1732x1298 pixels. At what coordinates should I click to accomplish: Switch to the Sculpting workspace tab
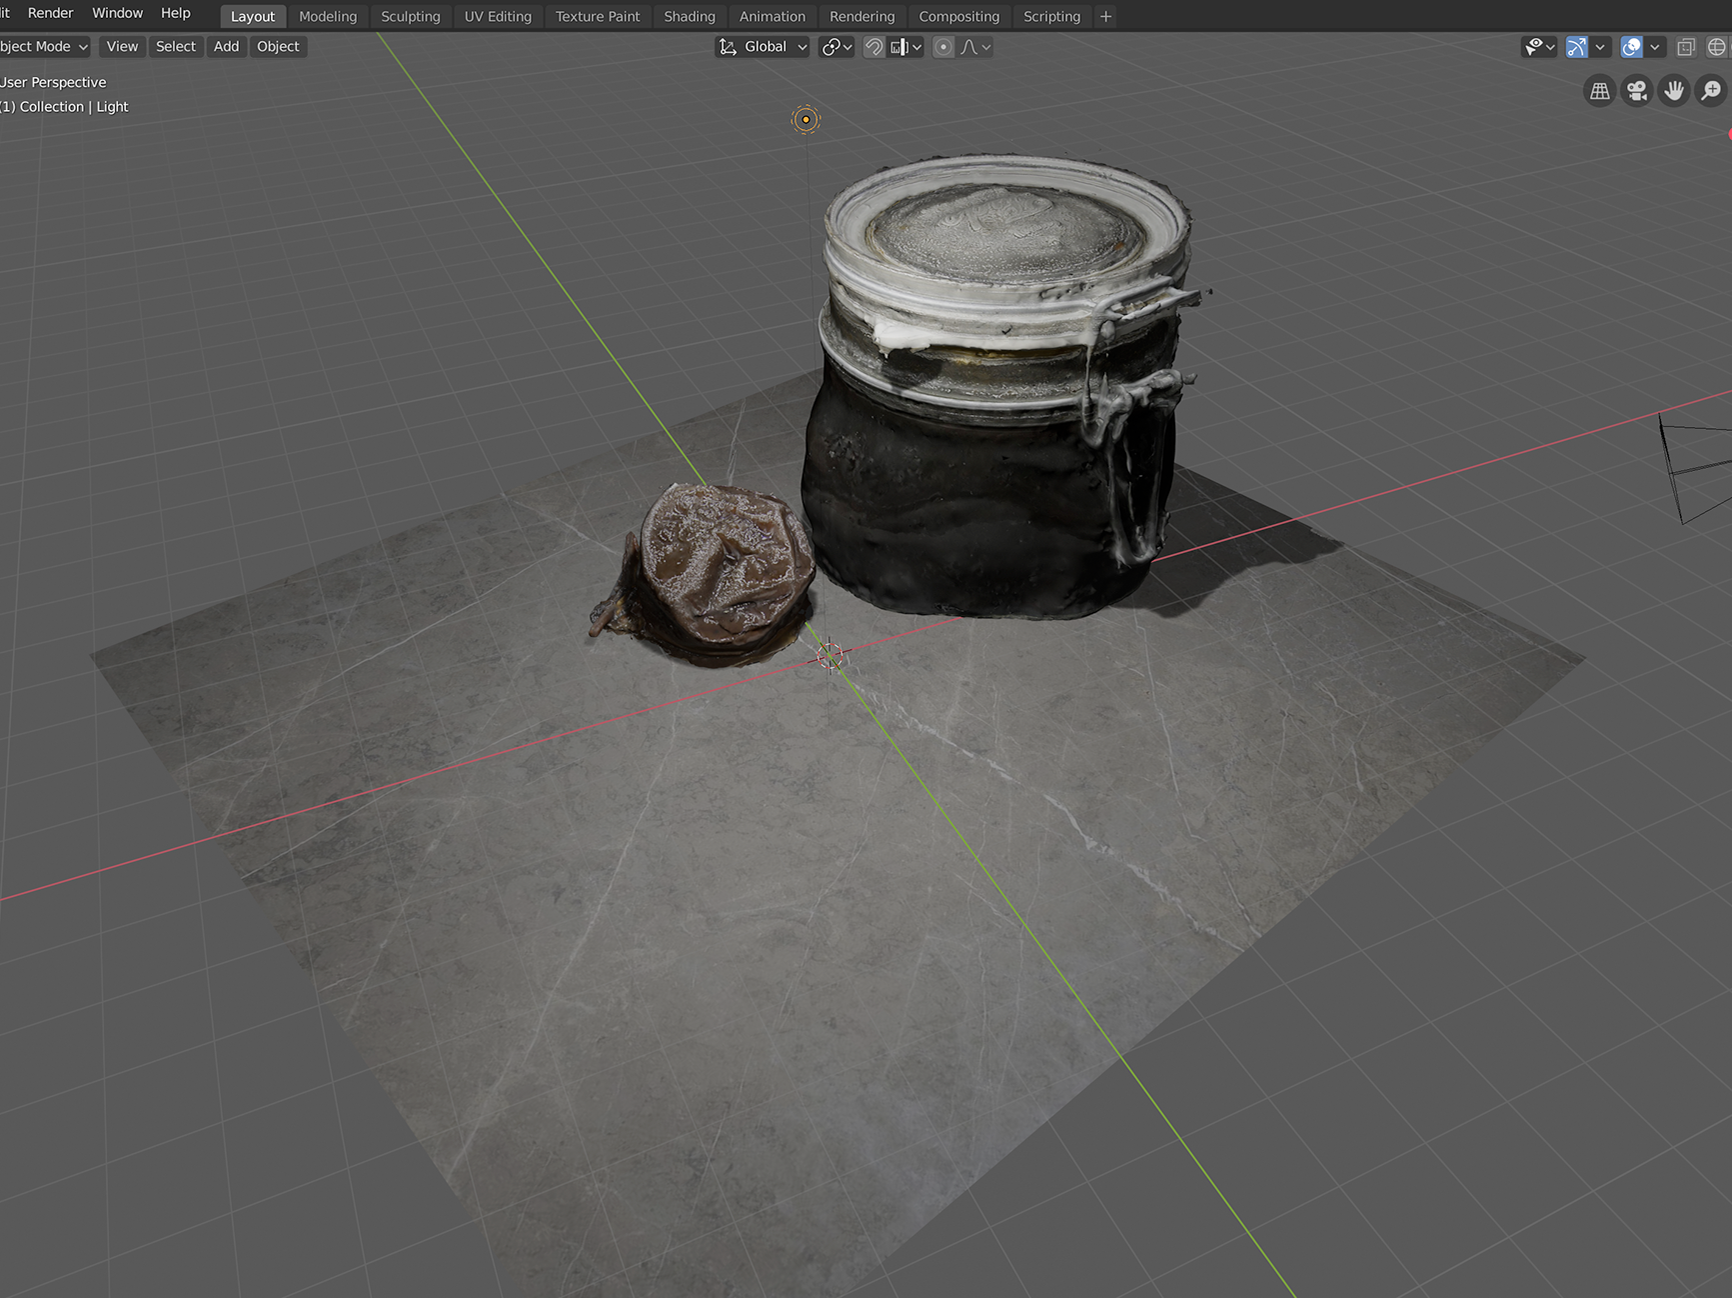[x=411, y=17]
